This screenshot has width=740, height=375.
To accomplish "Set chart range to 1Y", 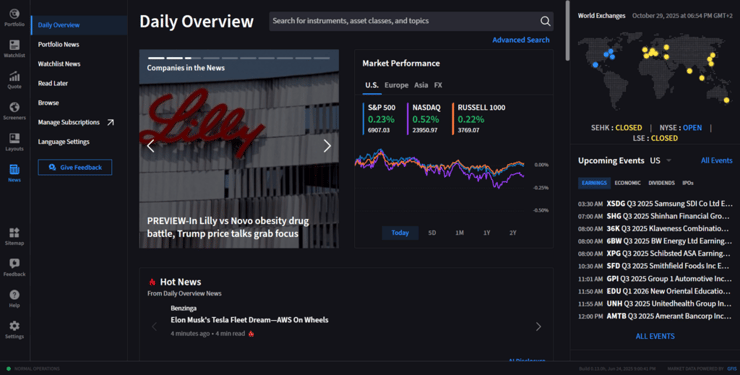I will click(487, 233).
